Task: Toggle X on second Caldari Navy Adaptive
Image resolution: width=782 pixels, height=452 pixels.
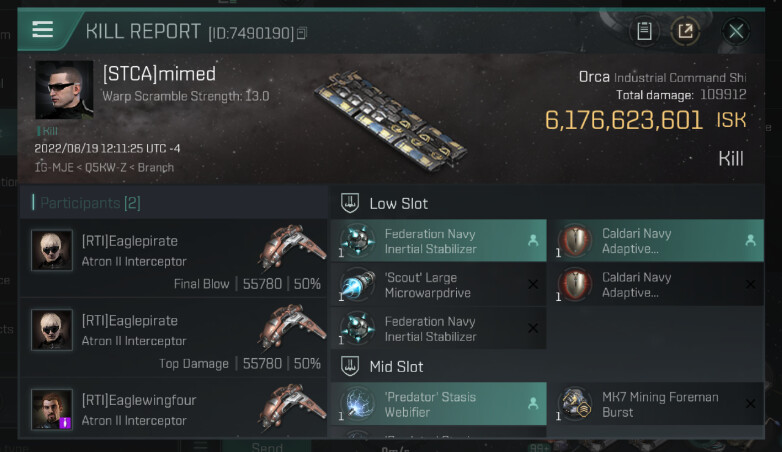Action: click(750, 285)
